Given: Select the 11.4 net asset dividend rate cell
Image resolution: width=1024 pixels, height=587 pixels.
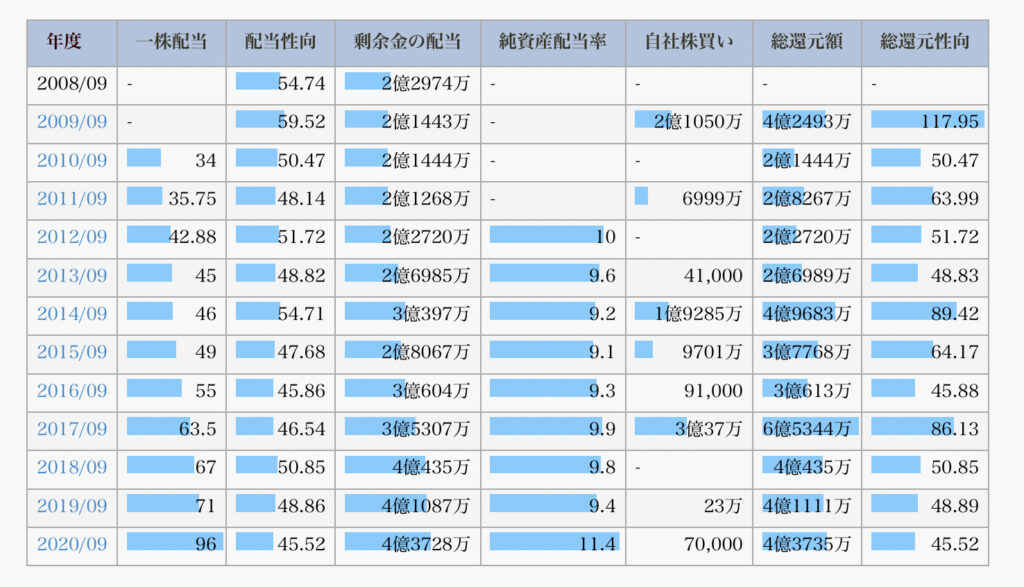Looking at the screenshot, I should [553, 545].
